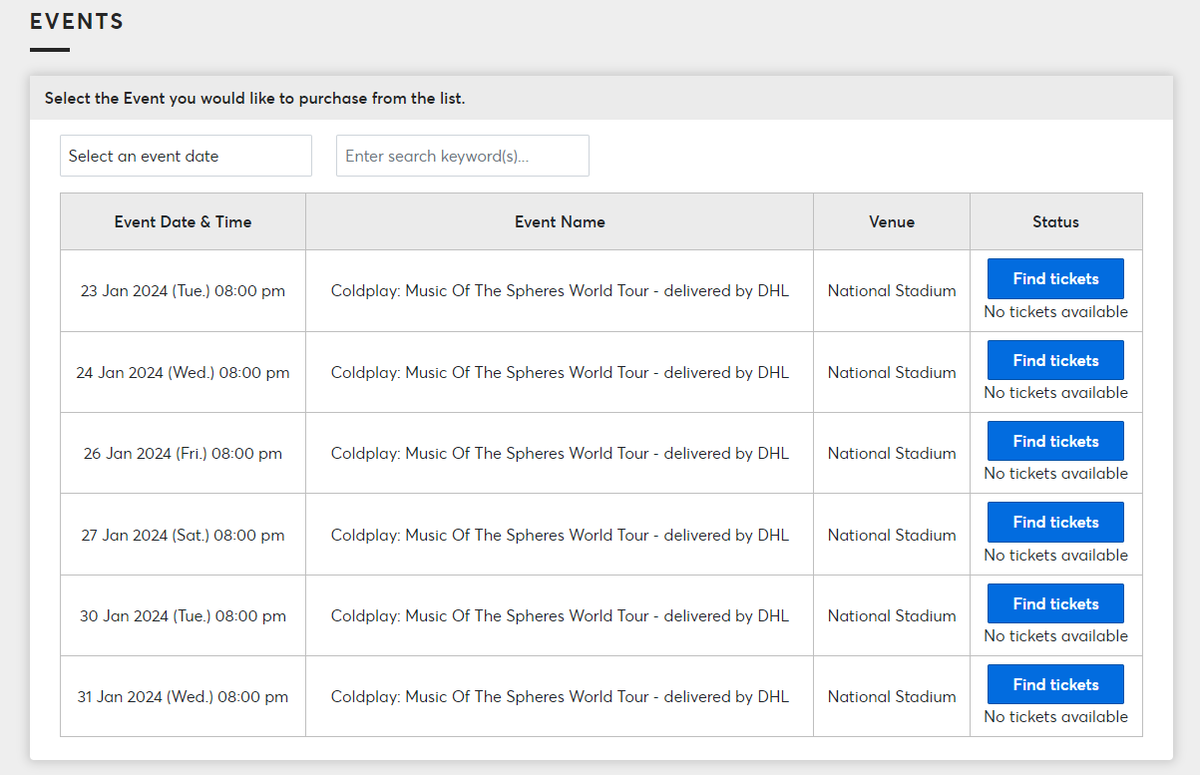This screenshot has height=775, width=1200.
Task: Click the 'Select the Event you would like' instruction text
Action: [255, 99]
